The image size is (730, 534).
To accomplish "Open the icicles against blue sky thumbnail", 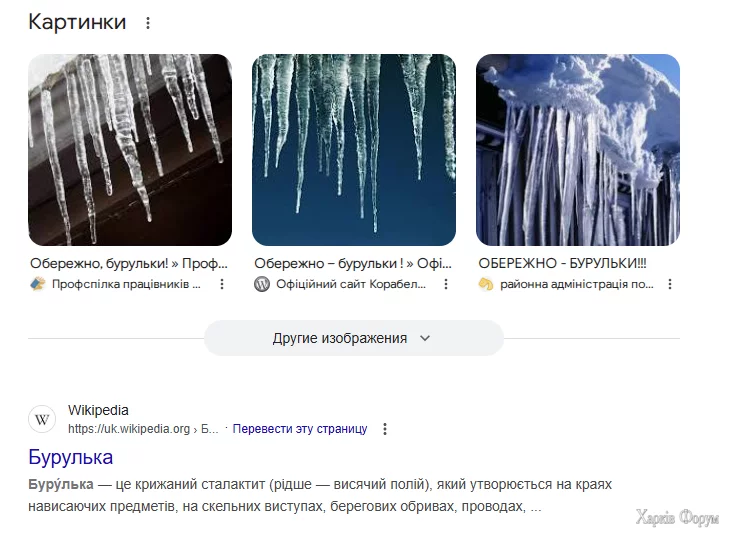I will point(354,150).
